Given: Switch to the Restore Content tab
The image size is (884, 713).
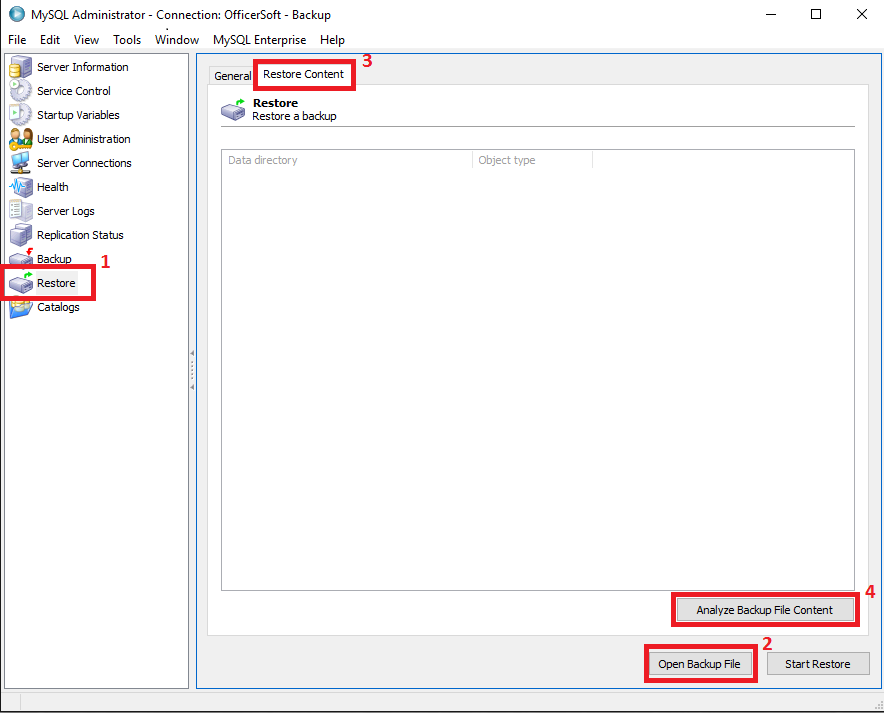Looking at the screenshot, I should (x=303, y=74).
